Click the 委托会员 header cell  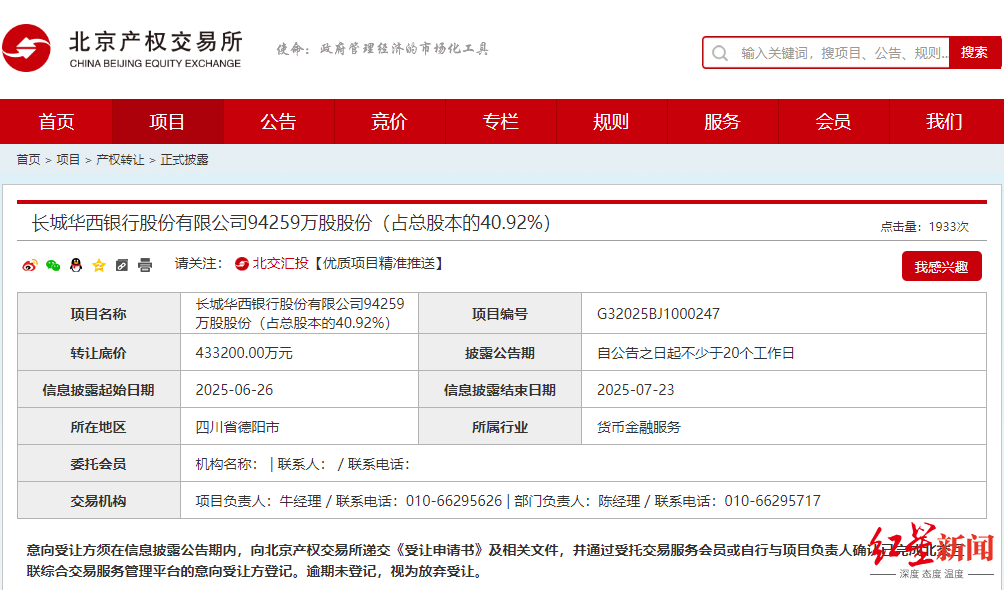tap(99, 464)
